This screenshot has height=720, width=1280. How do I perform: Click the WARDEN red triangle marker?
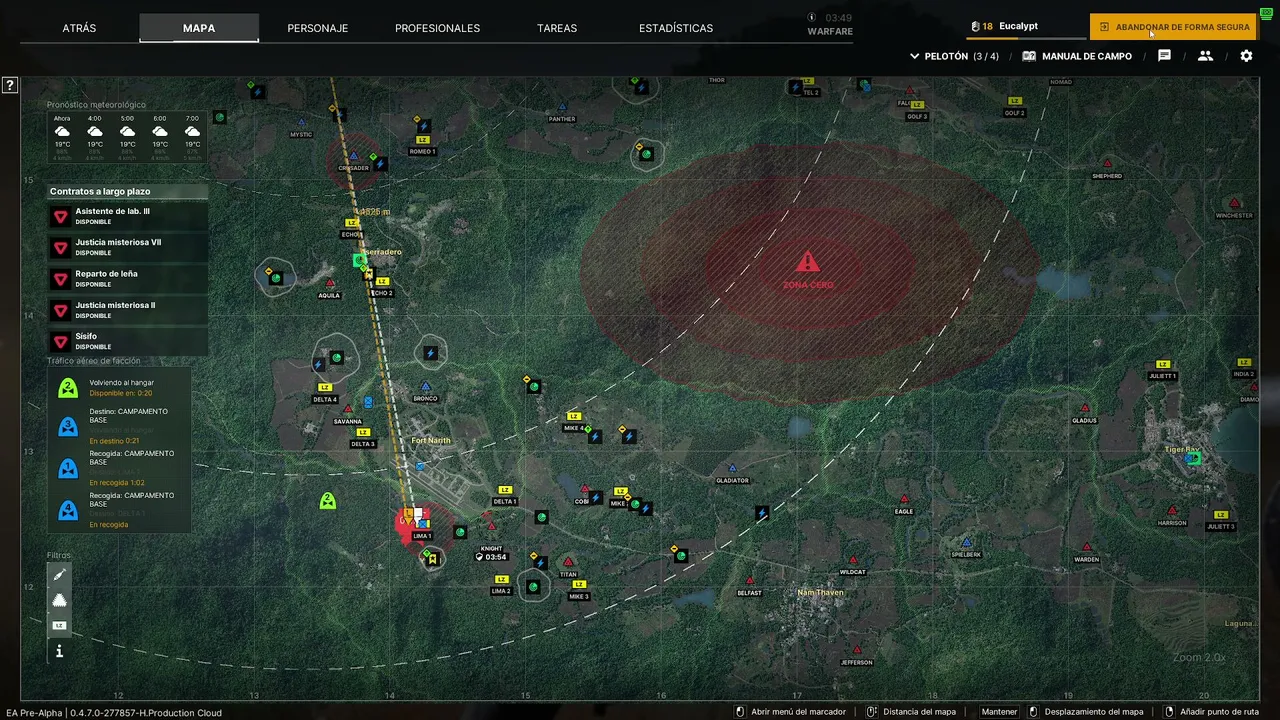[x=1086, y=547]
